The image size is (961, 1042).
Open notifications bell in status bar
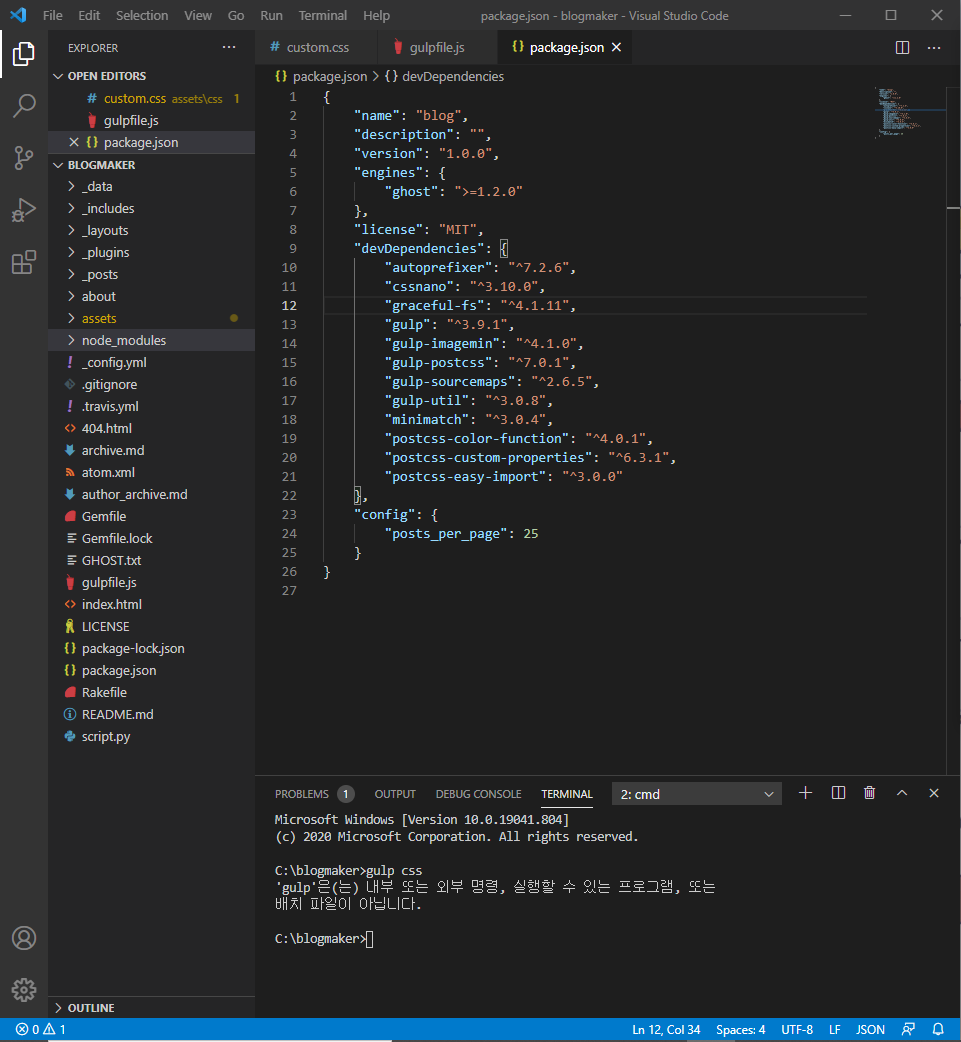click(x=938, y=1029)
